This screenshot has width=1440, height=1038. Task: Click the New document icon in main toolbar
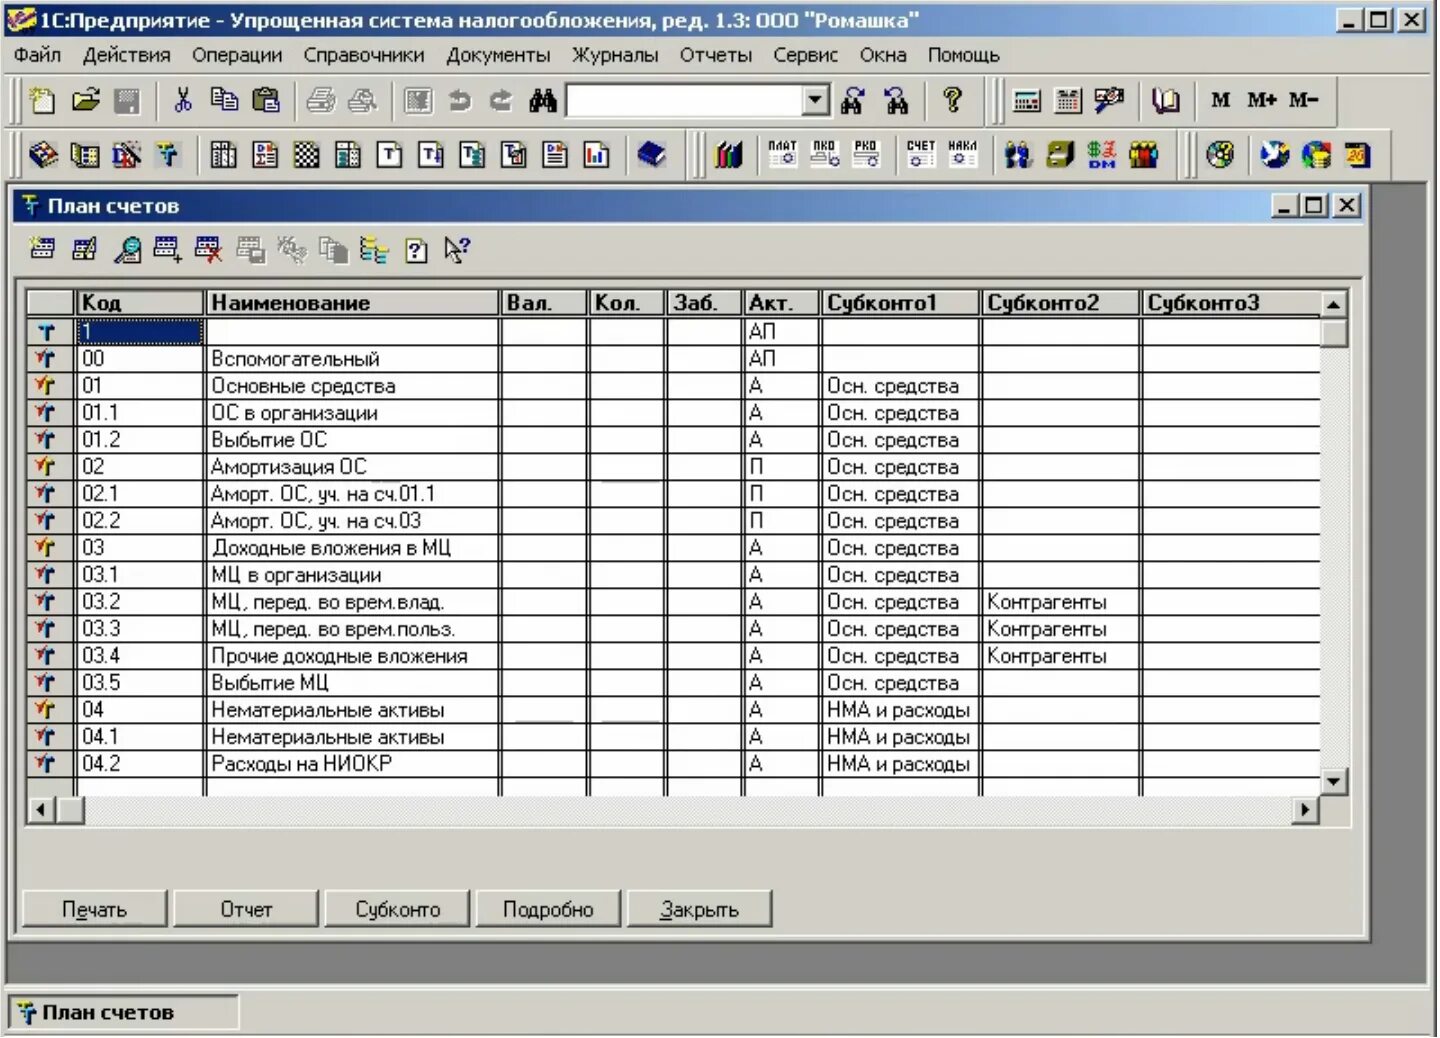pos(42,100)
